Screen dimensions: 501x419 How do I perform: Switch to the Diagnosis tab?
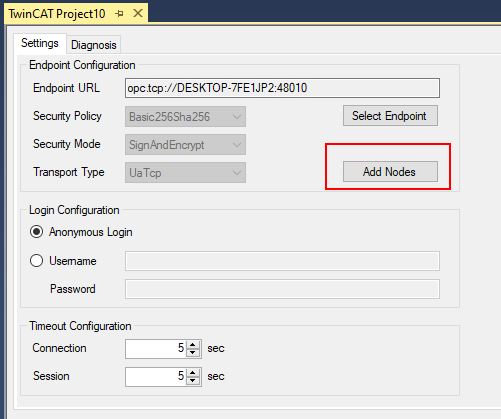tap(94, 45)
